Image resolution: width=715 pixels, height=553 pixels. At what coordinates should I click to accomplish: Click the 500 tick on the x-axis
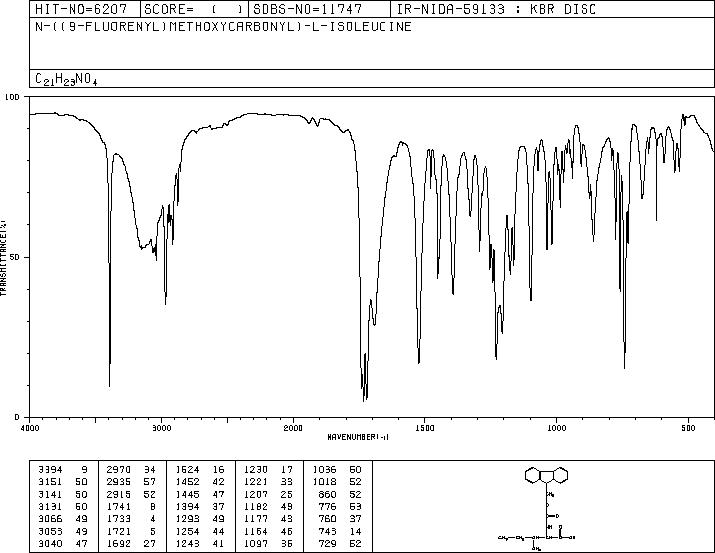(x=688, y=428)
